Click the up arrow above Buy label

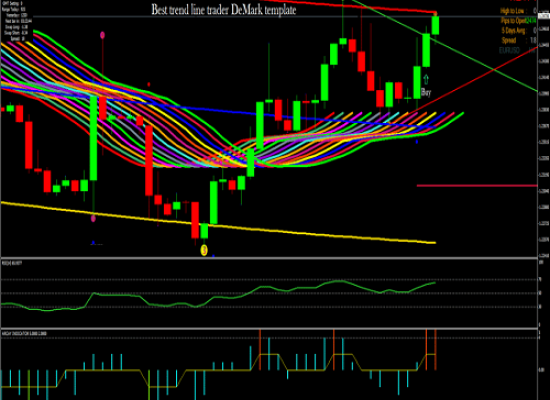426,79
